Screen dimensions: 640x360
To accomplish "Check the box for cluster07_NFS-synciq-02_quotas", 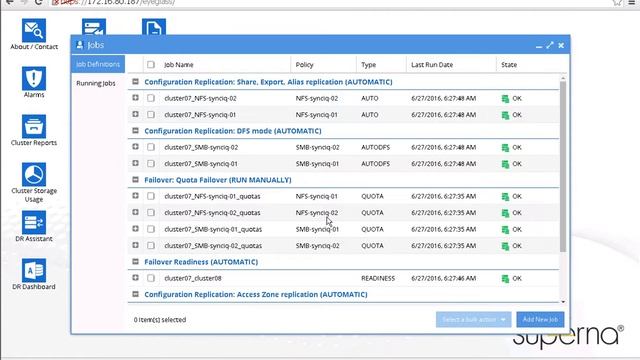I will pos(151,213).
